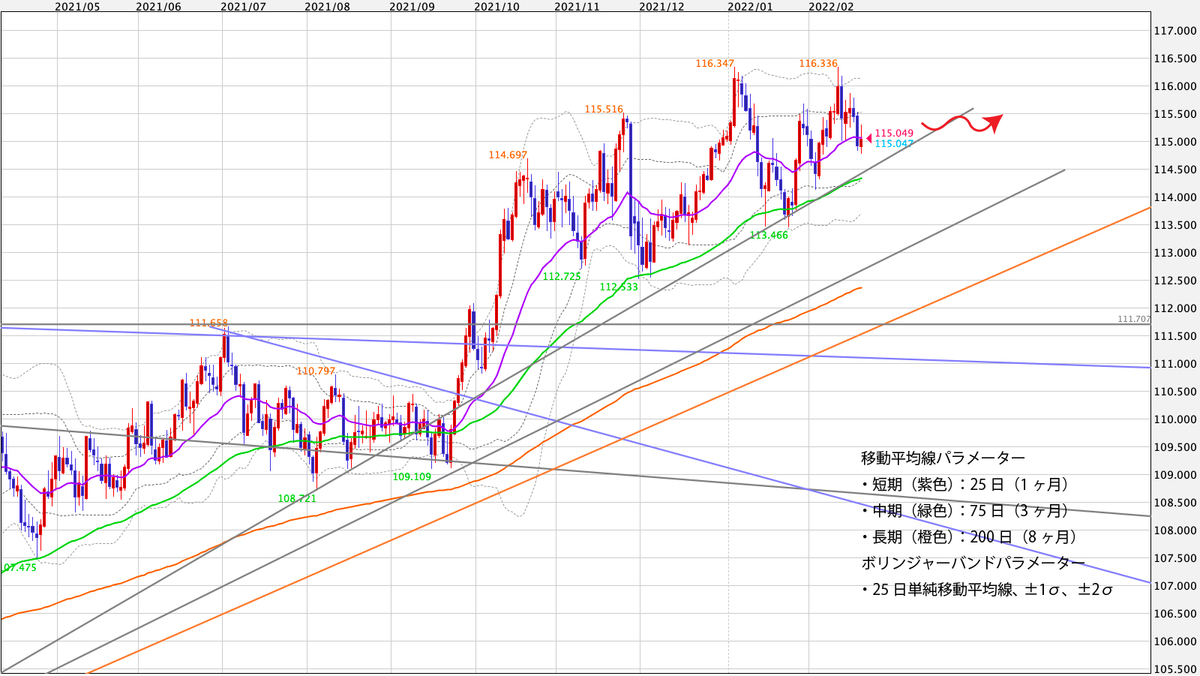Click the 116.000 price axis label
Image resolution: width=1200 pixels, height=676 pixels.
pyautogui.click(x=1174, y=87)
